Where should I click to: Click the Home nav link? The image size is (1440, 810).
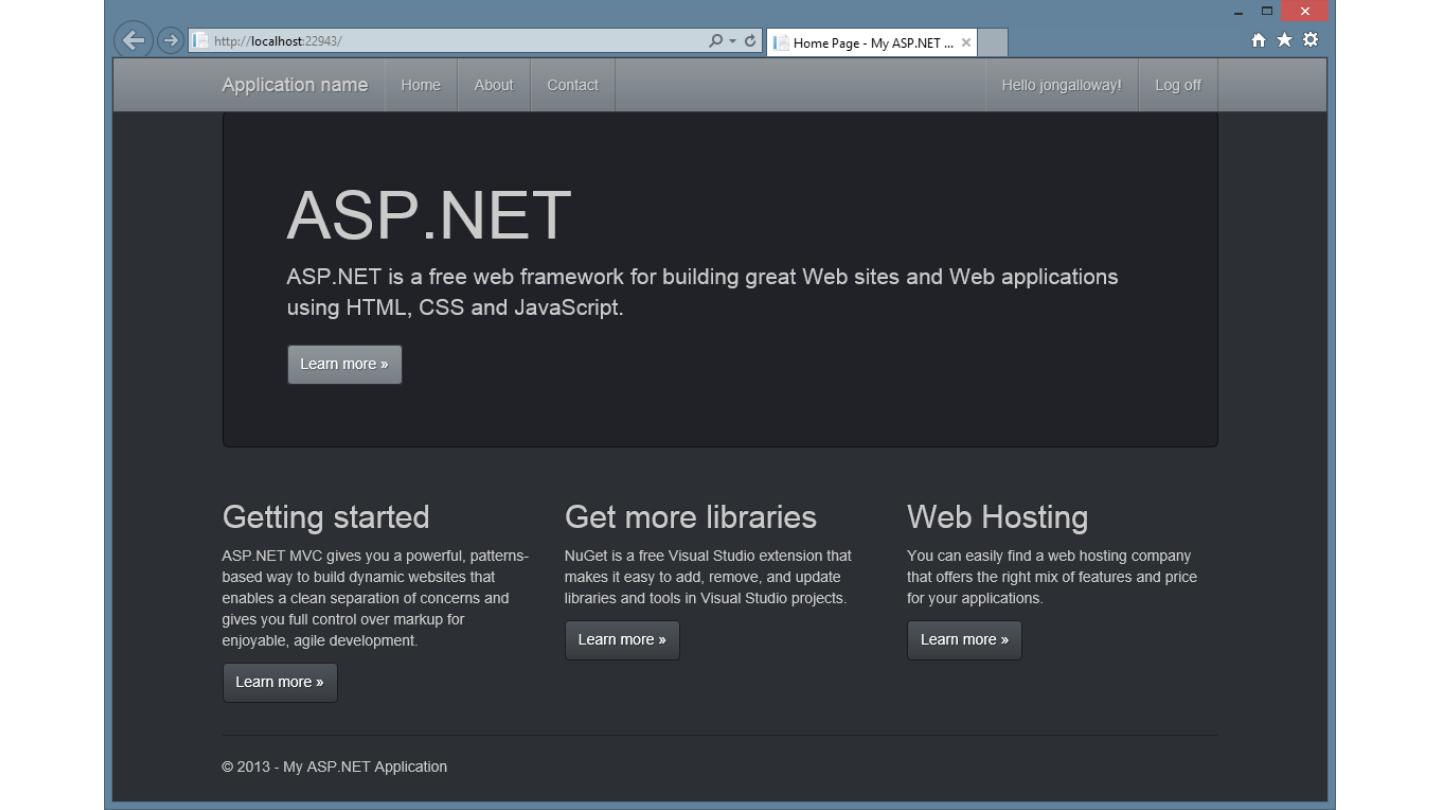pos(420,85)
